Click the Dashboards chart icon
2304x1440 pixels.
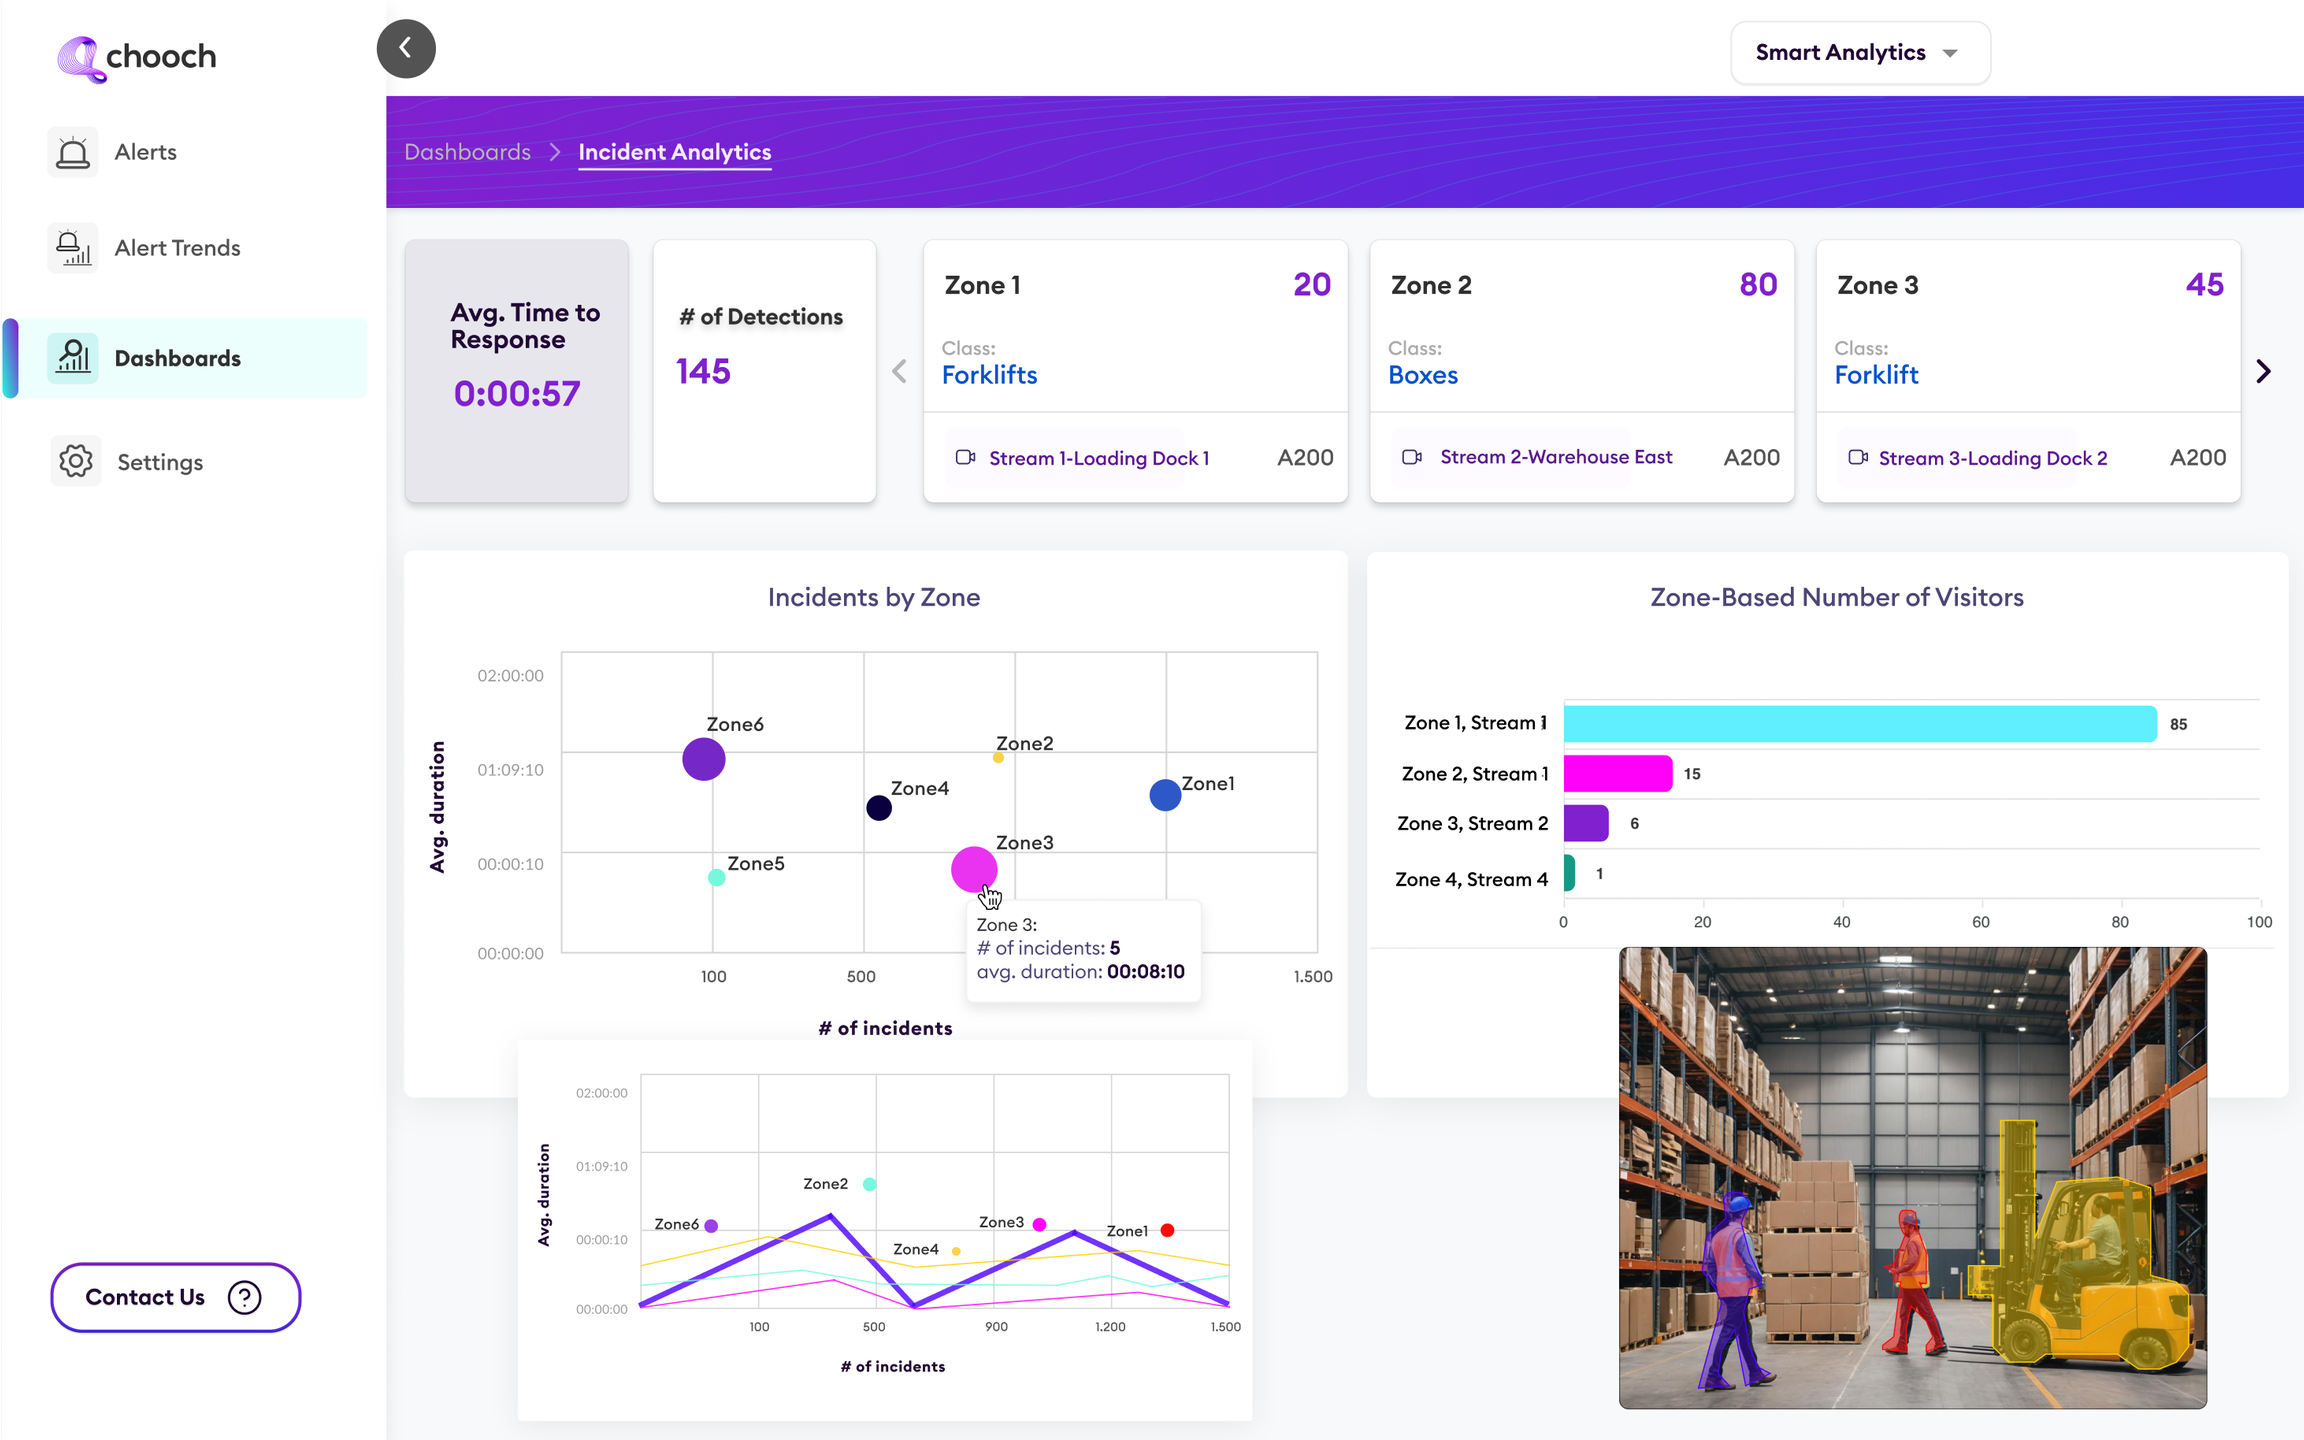coord(72,357)
